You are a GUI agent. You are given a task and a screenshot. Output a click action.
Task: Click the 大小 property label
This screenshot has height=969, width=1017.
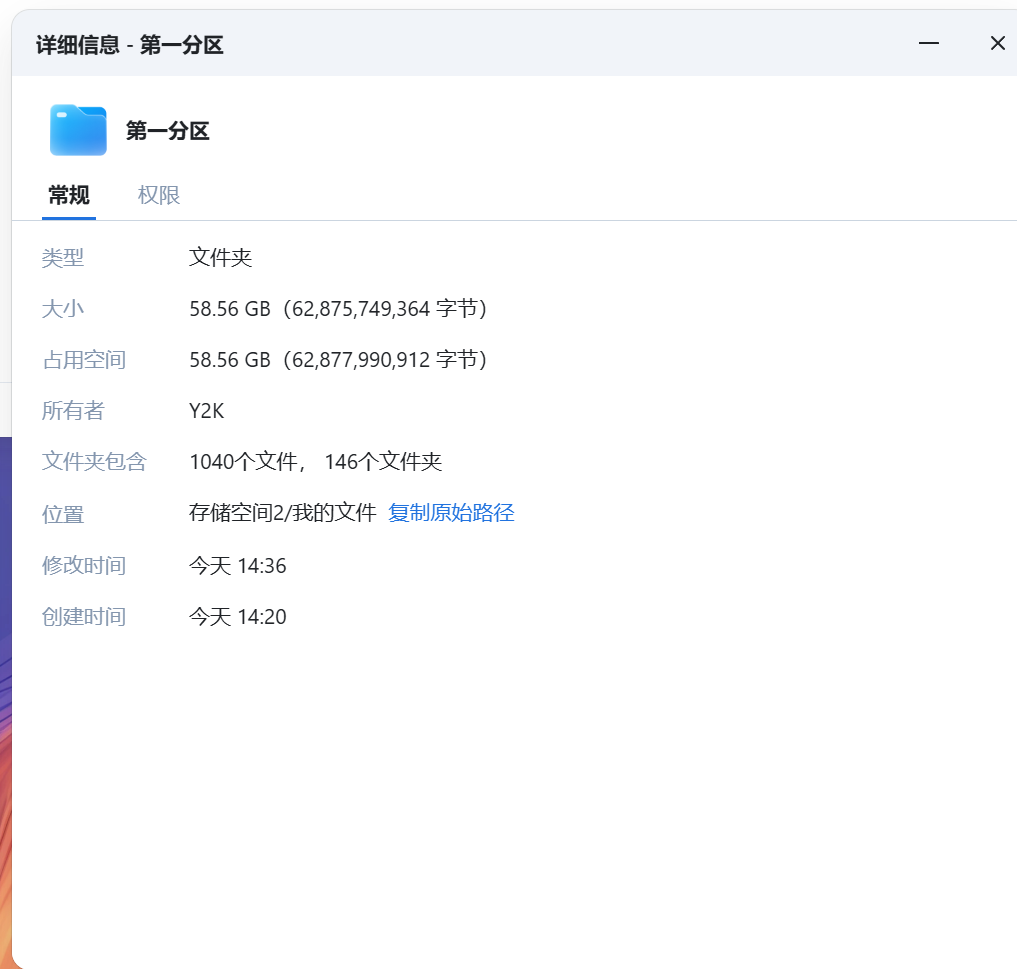[63, 308]
